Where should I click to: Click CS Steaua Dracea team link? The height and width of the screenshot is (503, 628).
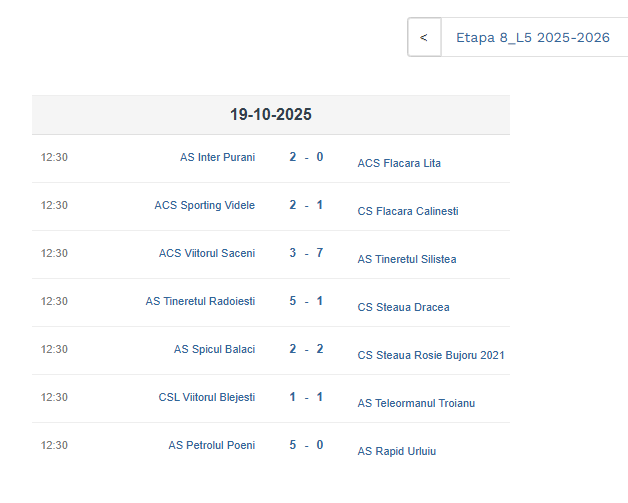point(403,307)
